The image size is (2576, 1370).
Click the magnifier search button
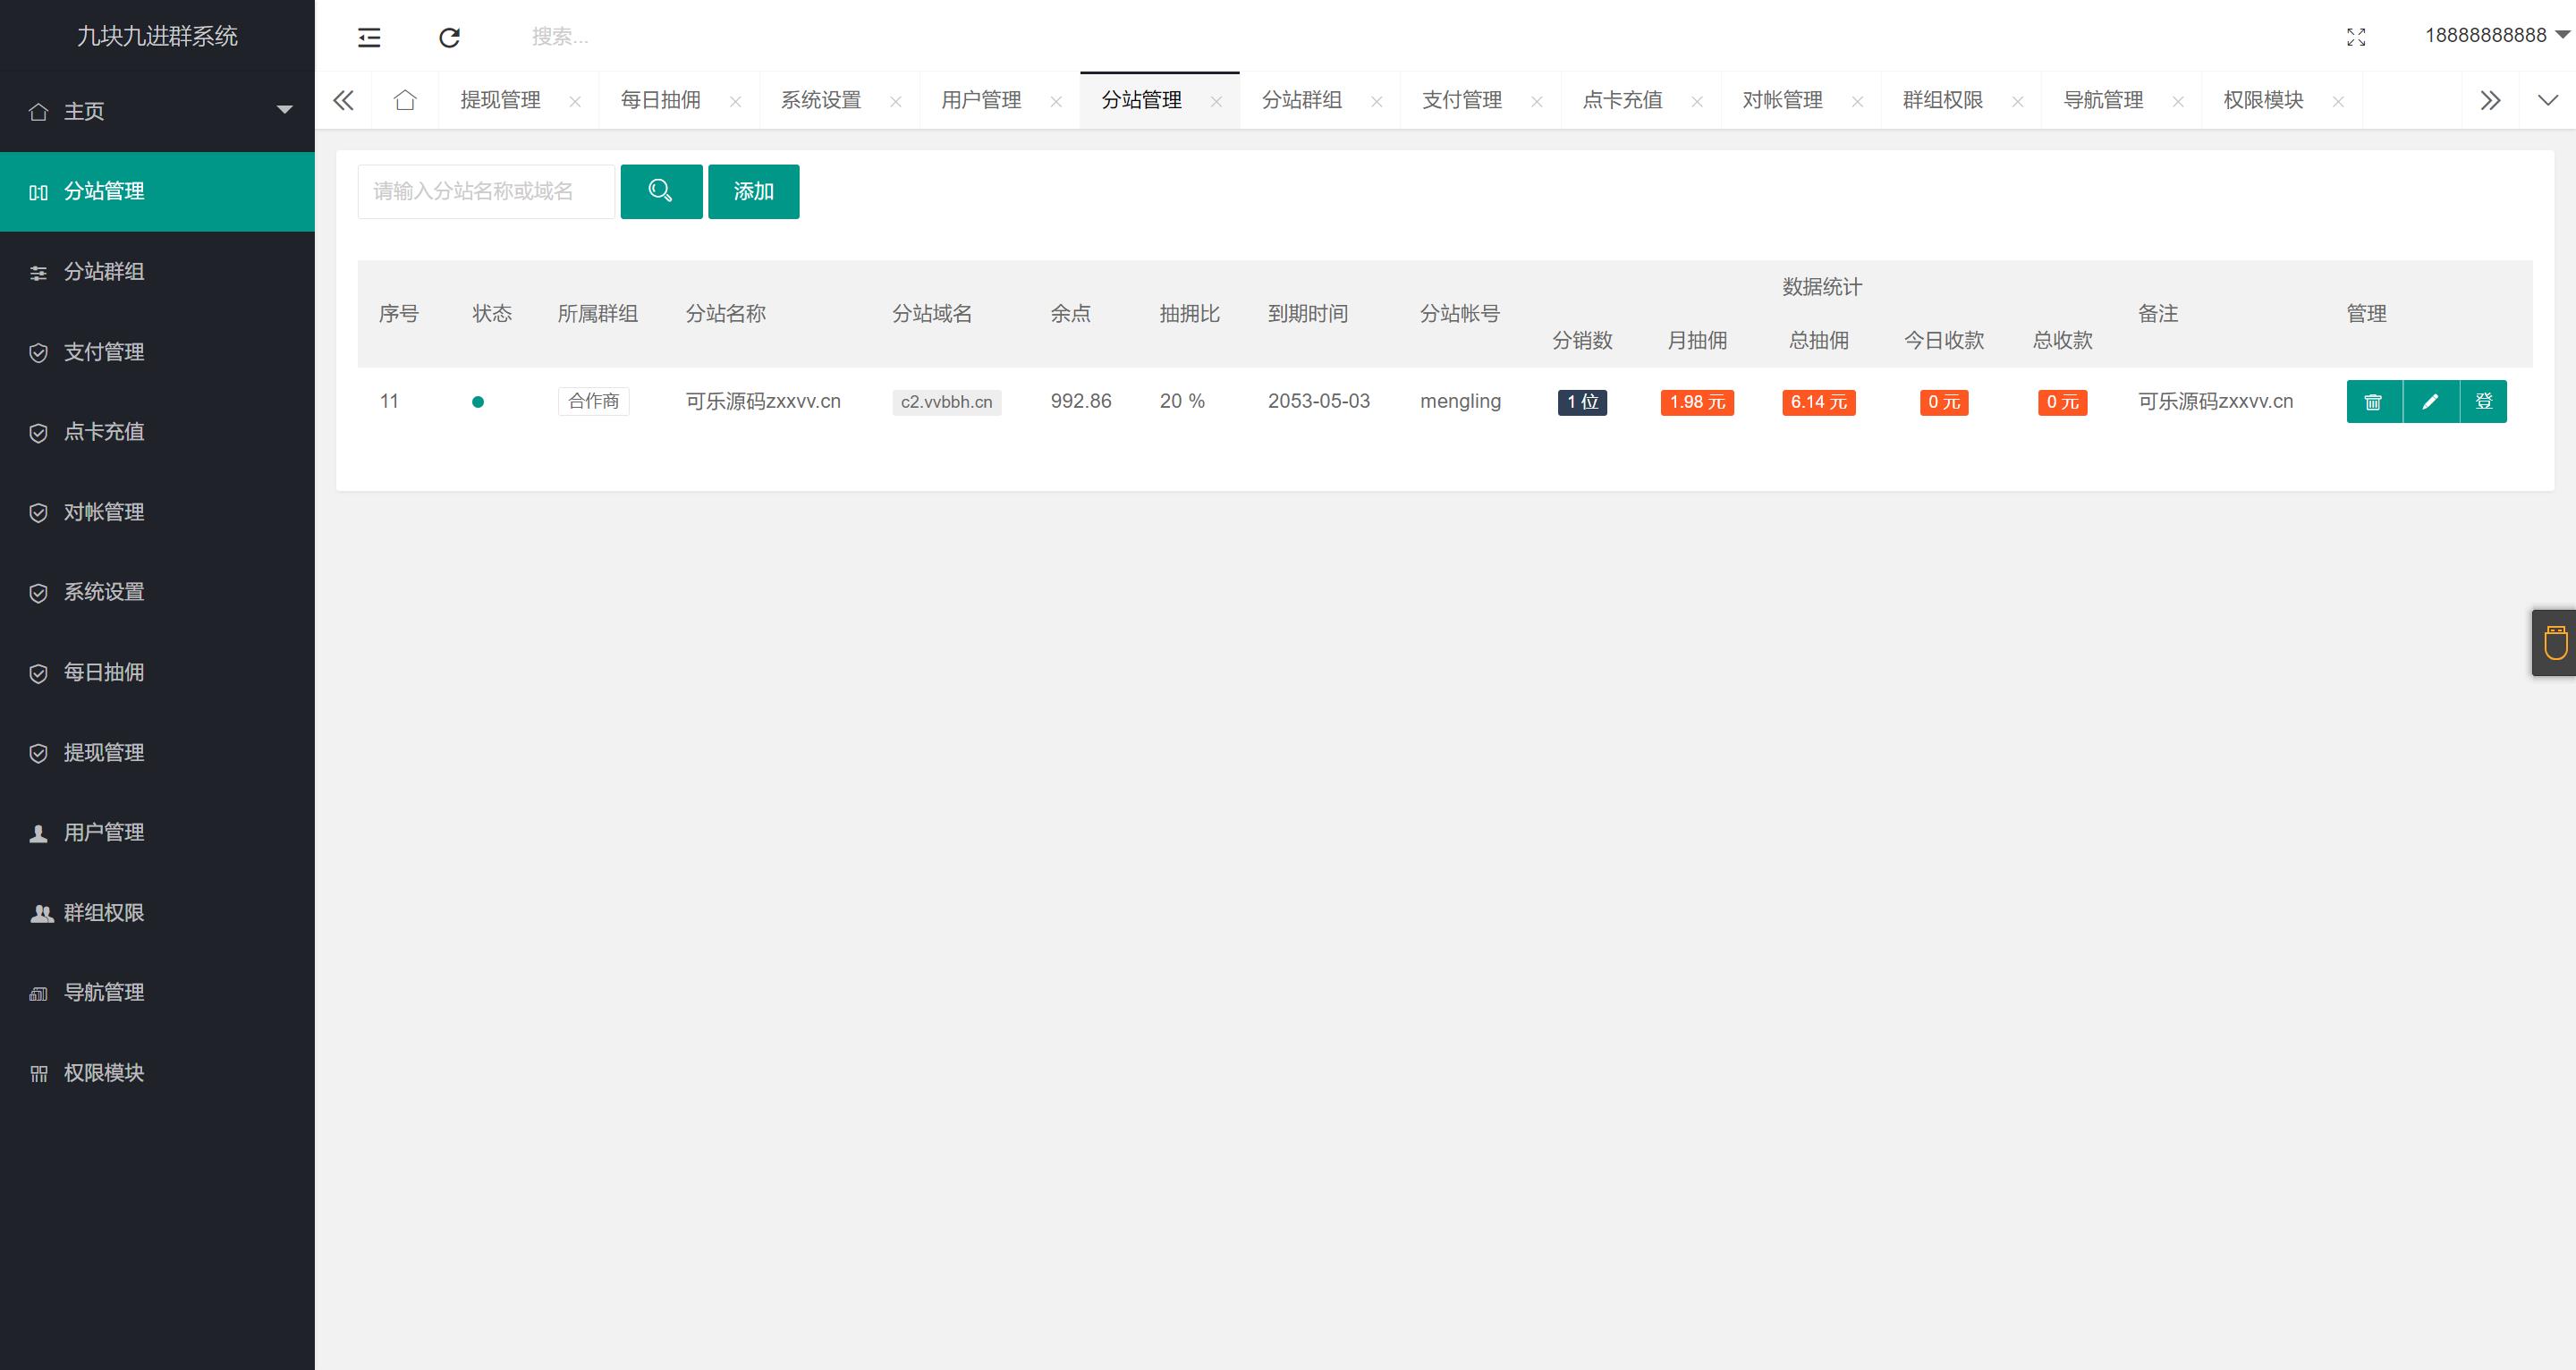click(x=661, y=191)
